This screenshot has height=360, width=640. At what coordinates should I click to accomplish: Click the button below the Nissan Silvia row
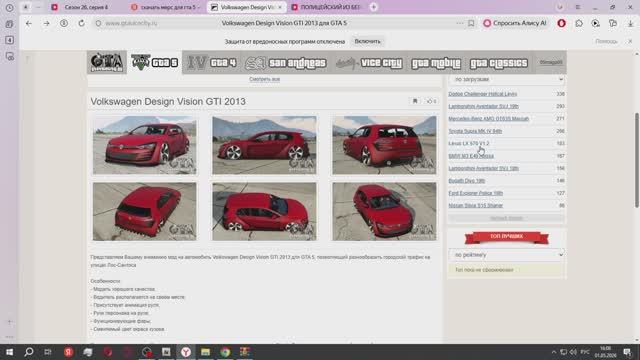click(506, 218)
